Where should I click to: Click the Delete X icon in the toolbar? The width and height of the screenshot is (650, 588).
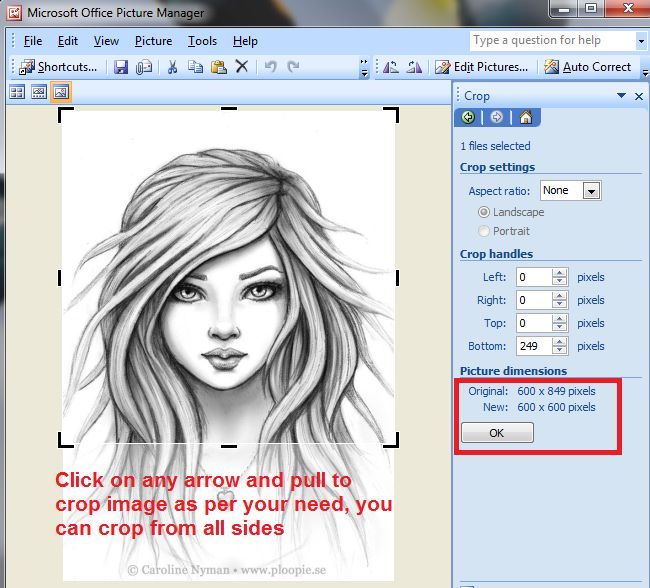pos(242,66)
